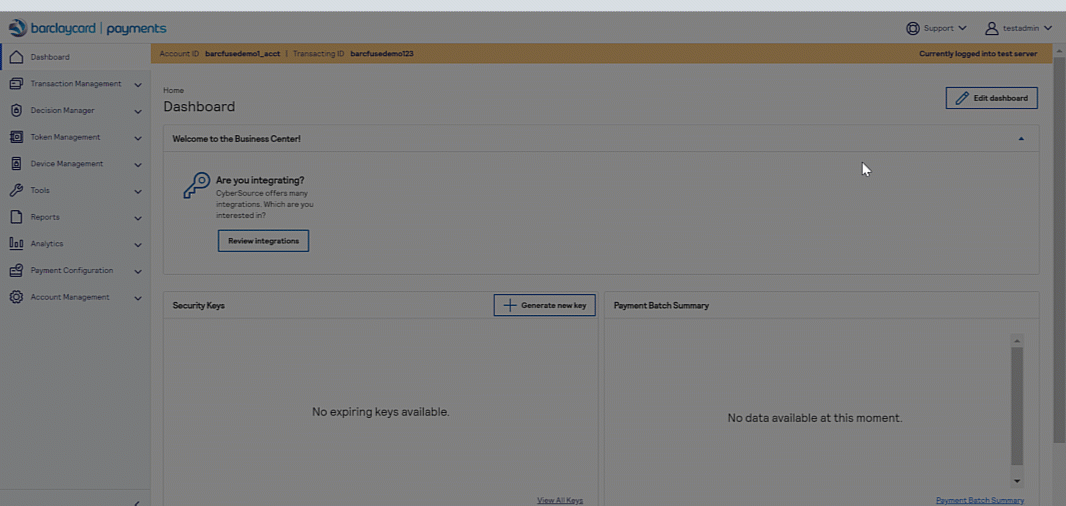Click the Device Management sidebar icon

point(15,164)
